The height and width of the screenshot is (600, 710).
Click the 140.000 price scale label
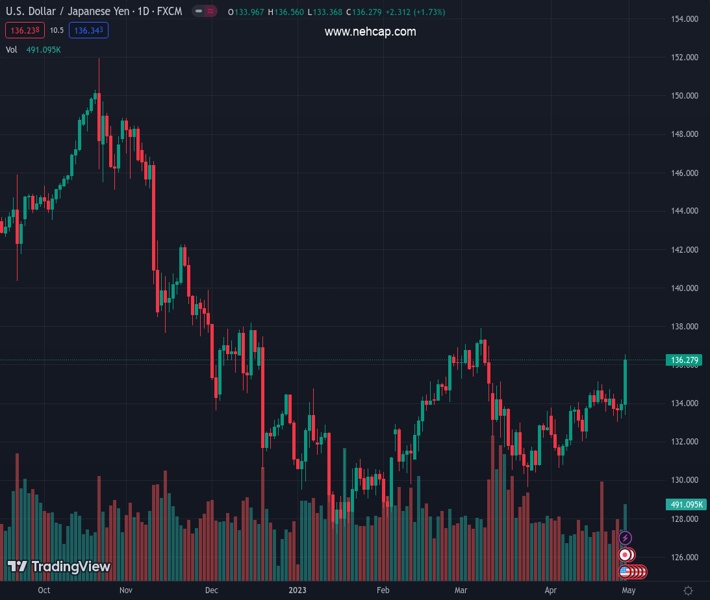point(685,288)
